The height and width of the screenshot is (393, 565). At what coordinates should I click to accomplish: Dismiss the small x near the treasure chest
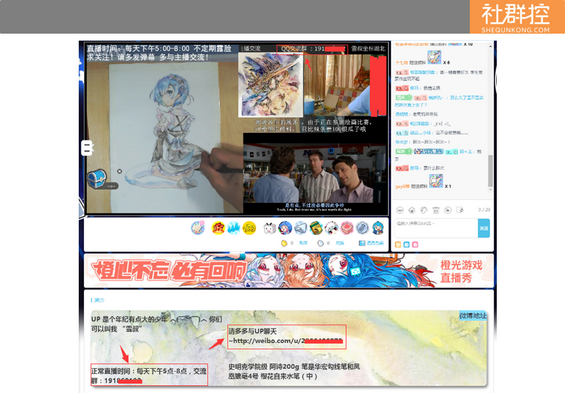120,171
